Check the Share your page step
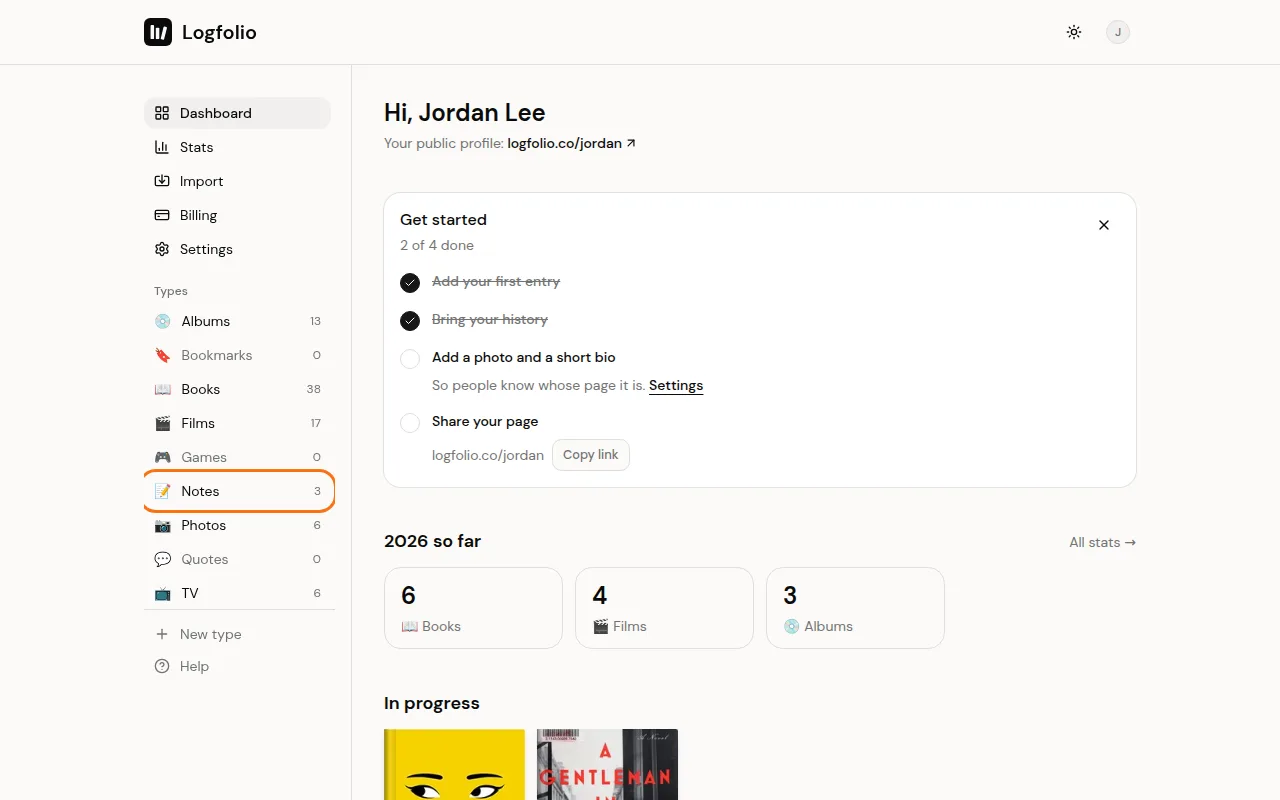Image resolution: width=1280 pixels, height=800 pixels. tap(410, 423)
